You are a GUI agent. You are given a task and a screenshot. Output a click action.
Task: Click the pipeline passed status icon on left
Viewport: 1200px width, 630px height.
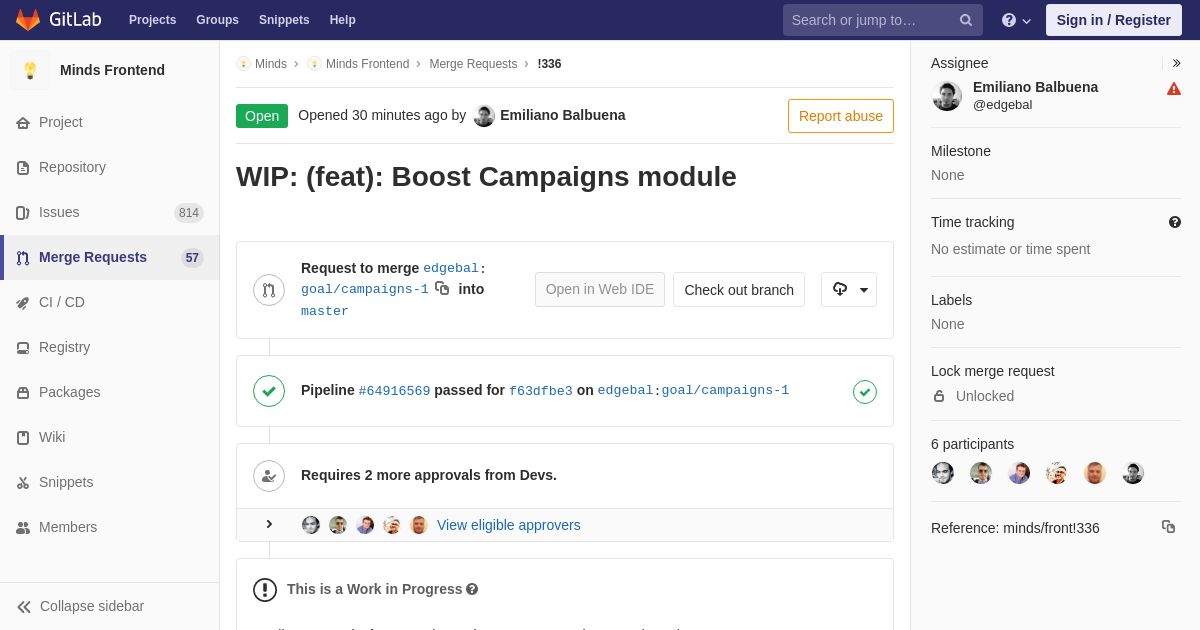pyautogui.click(x=269, y=391)
